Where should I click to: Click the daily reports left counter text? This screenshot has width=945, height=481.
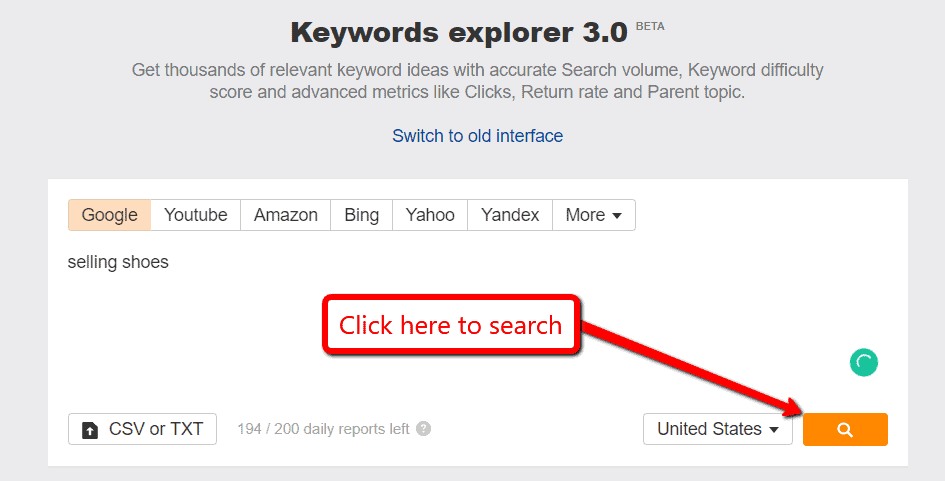[323, 429]
